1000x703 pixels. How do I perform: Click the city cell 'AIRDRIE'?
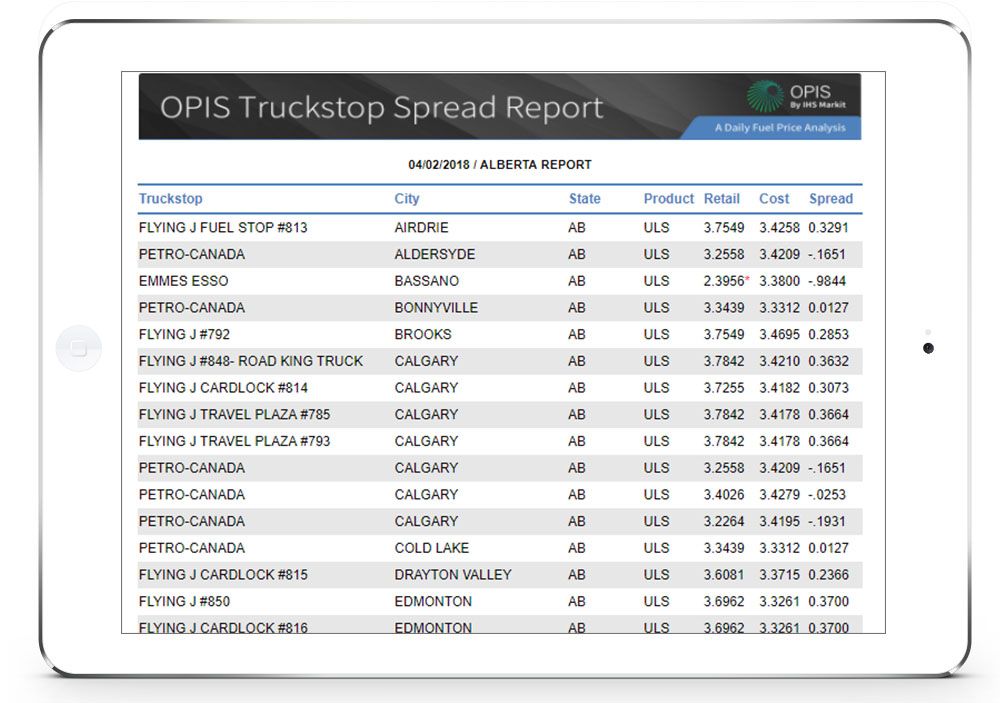pyautogui.click(x=421, y=228)
